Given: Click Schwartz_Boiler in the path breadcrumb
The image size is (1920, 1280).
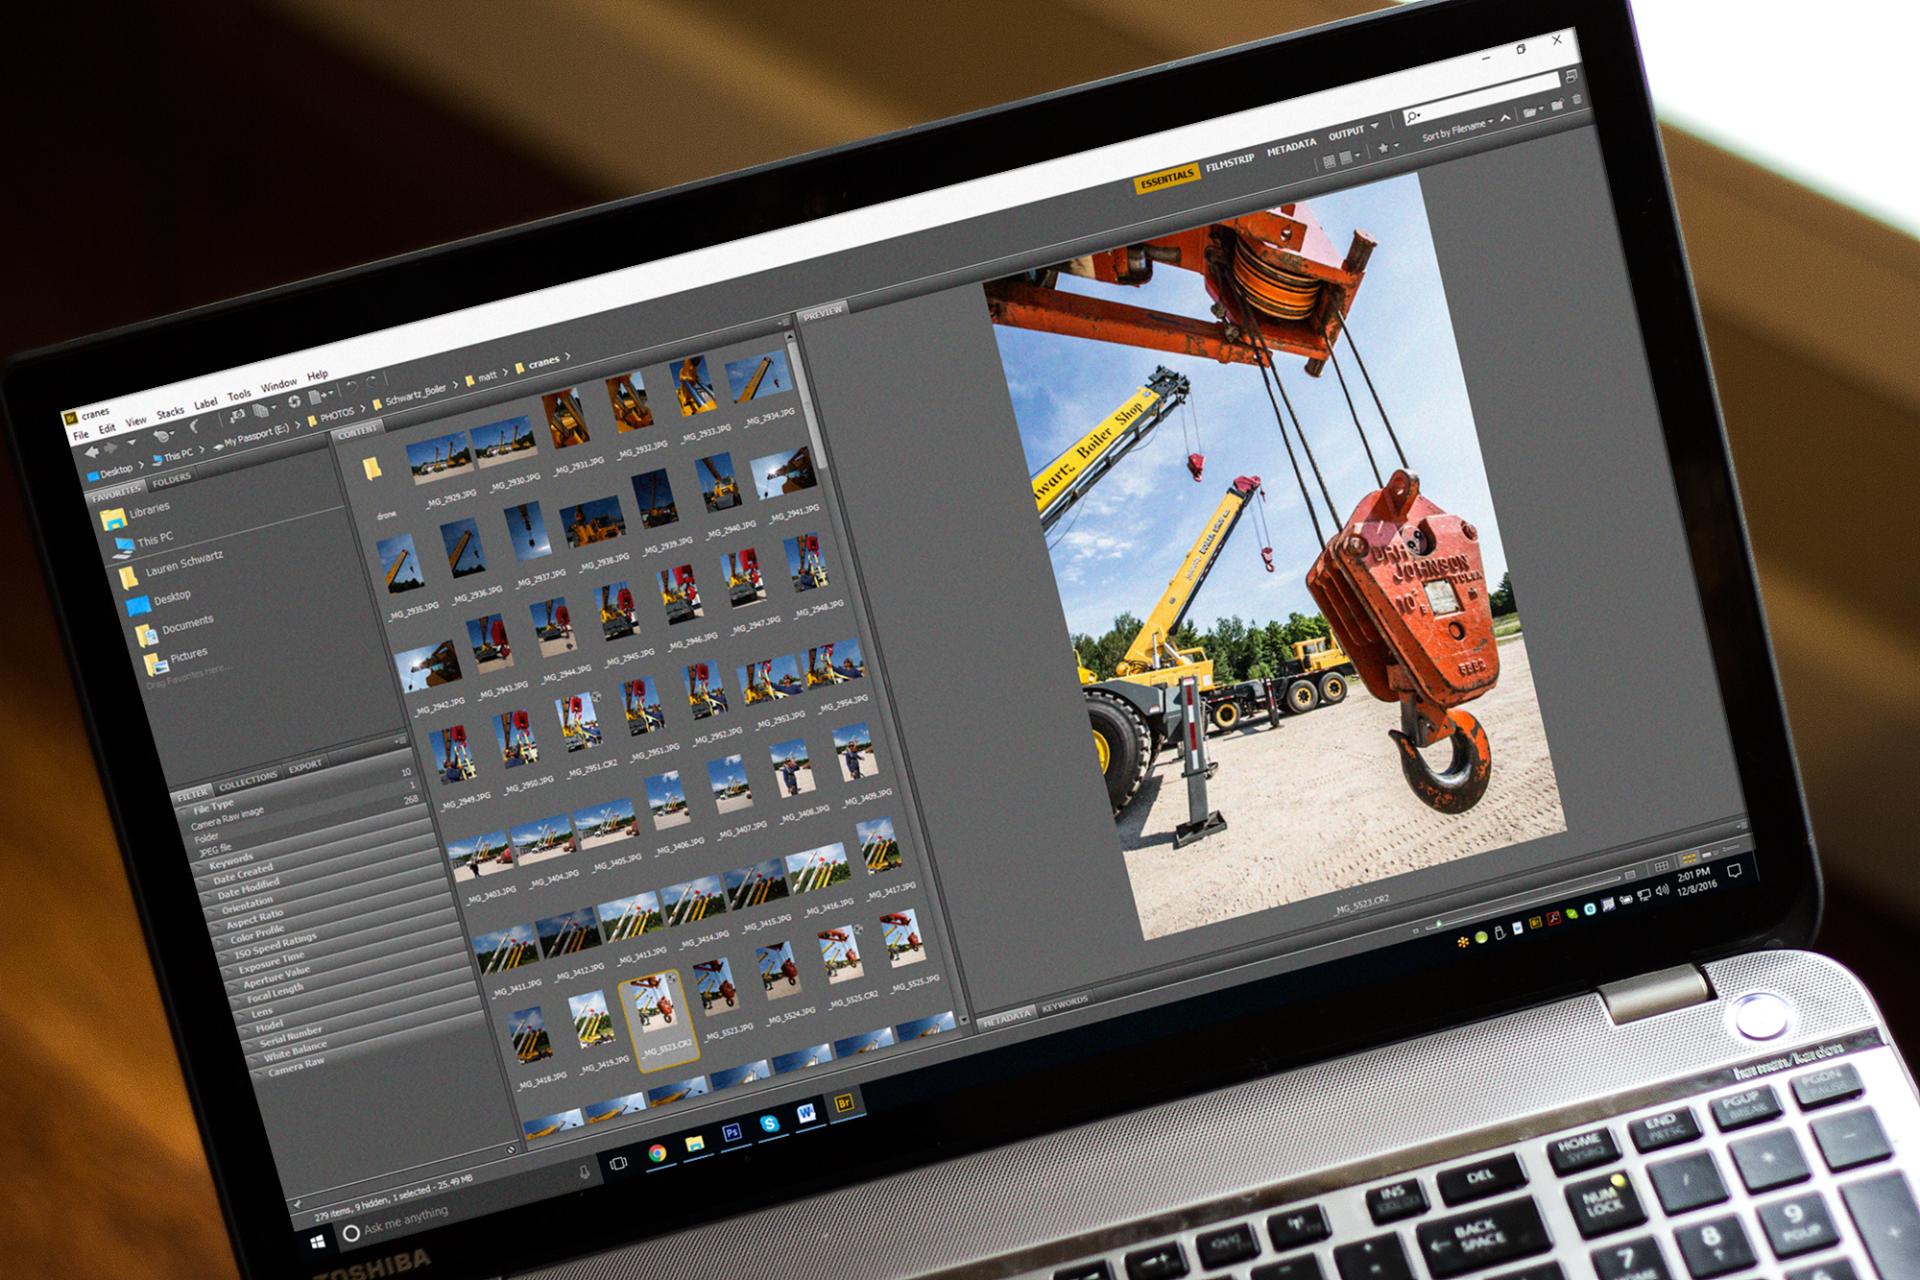Looking at the screenshot, I should coord(416,393).
